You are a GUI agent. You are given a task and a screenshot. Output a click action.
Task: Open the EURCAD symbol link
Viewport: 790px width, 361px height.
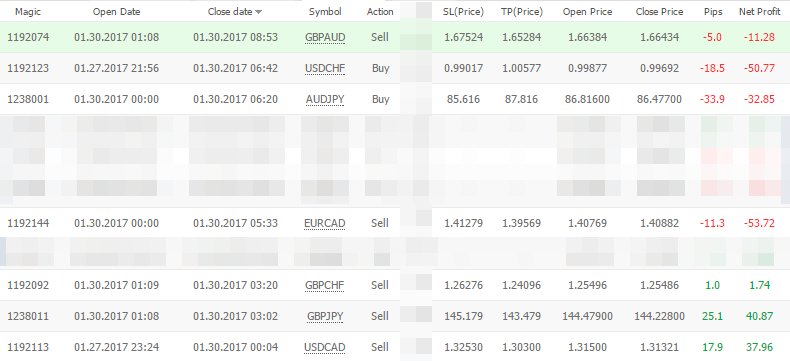point(325,223)
